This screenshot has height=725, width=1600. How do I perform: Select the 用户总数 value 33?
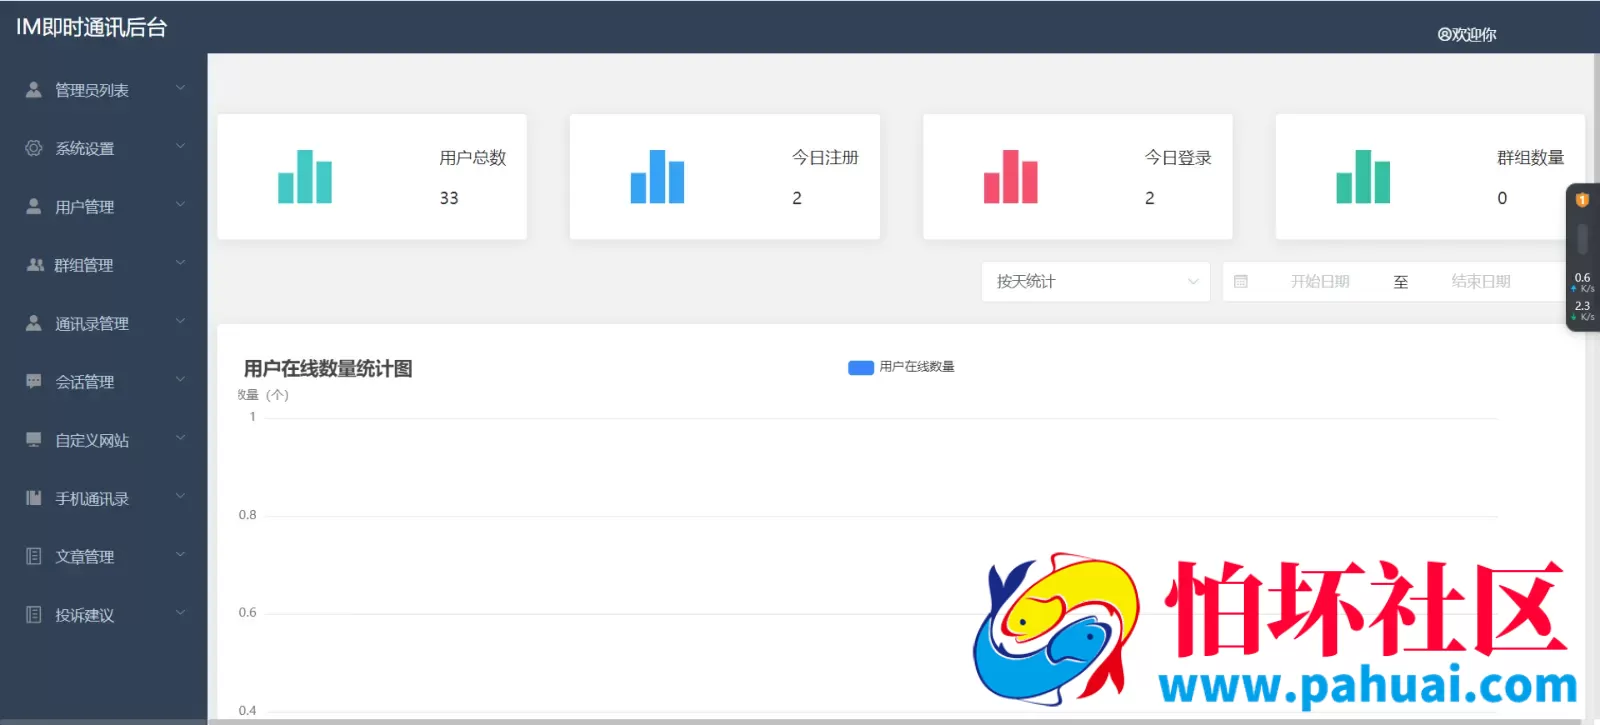coord(449,198)
